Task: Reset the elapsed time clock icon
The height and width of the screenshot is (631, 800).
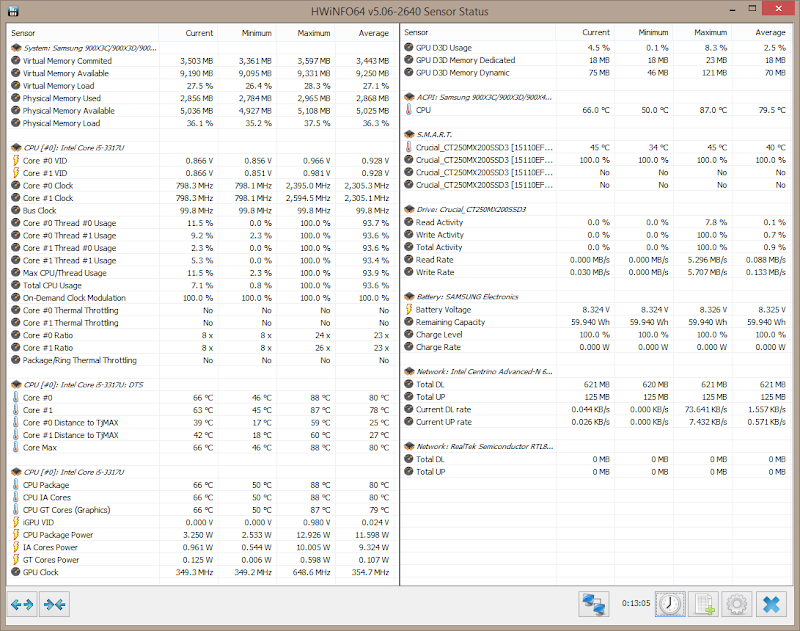Action: tap(670, 604)
